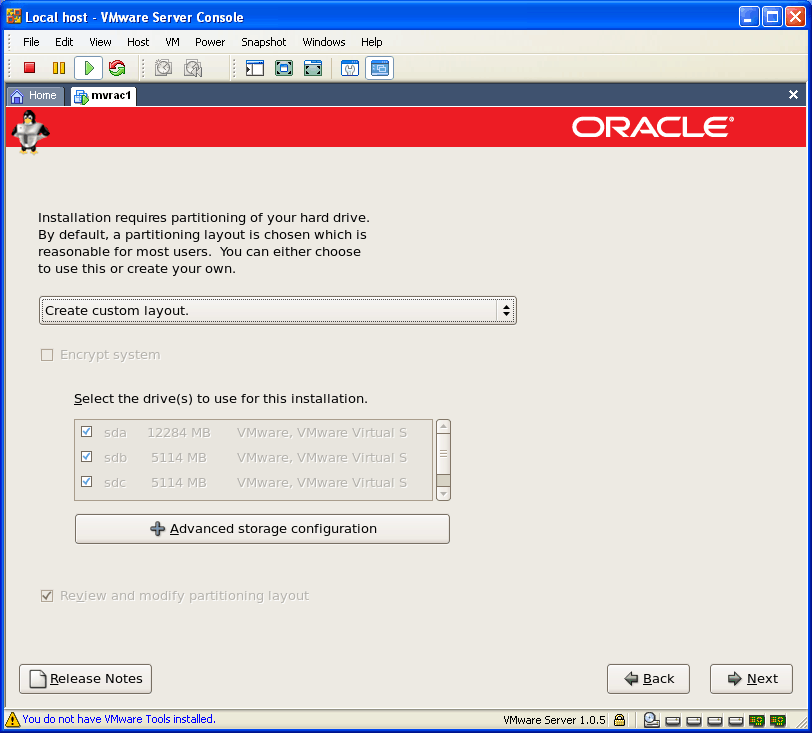Click the green Power On play button
The height and width of the screenshot is (733, 812).
pyautogui.click(x=88, y=68)
